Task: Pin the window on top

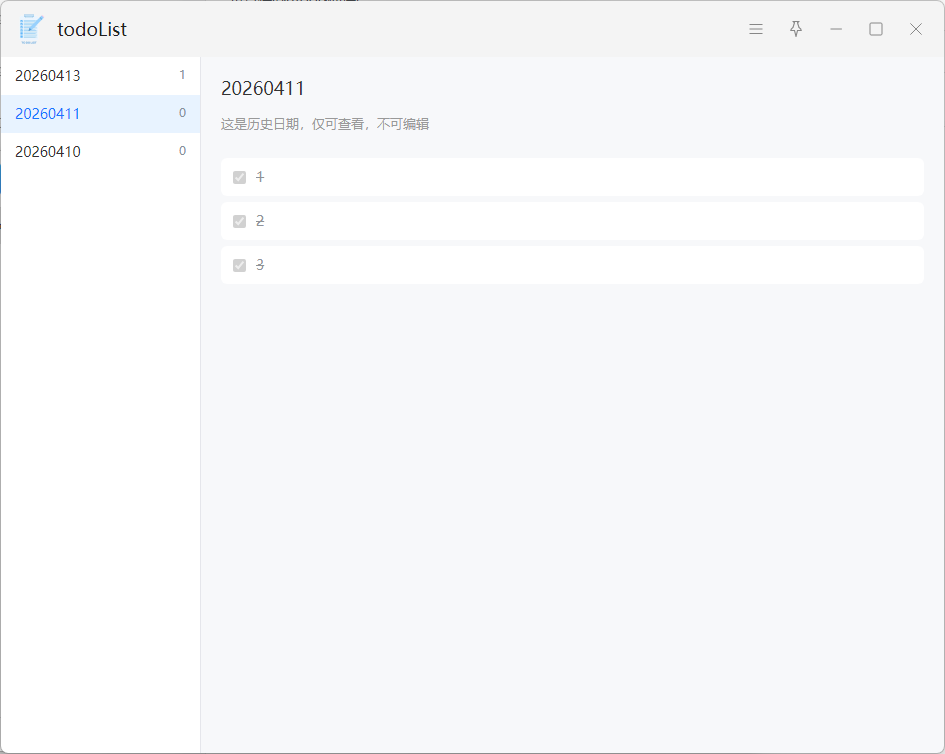Action: coord(796,29)
